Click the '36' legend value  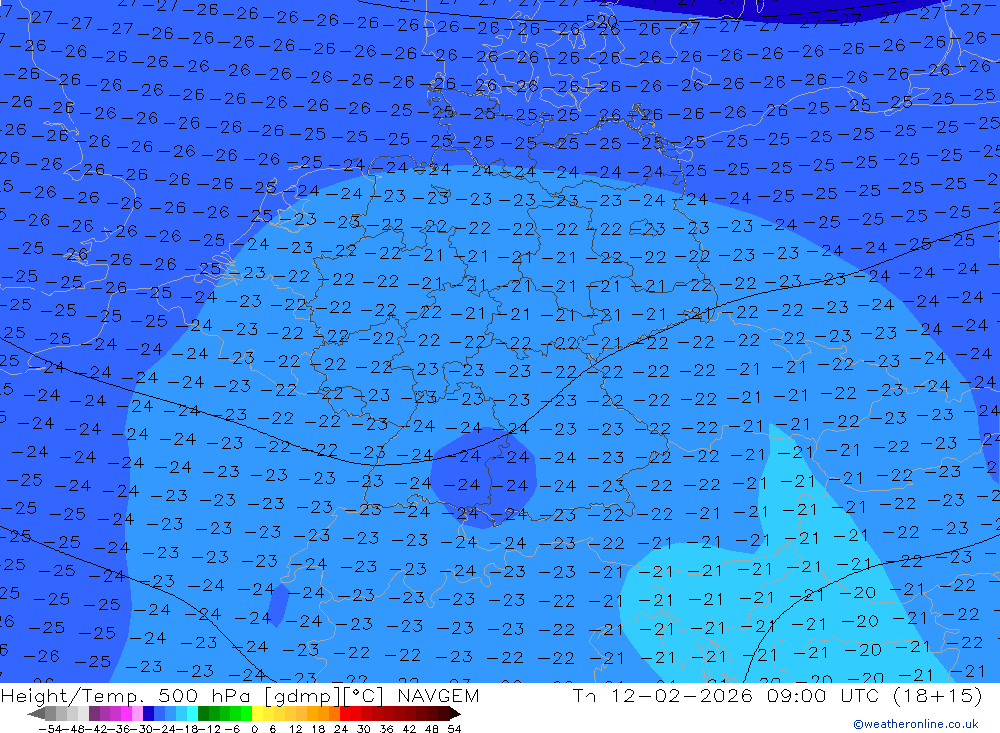click(x=386, y=729)
